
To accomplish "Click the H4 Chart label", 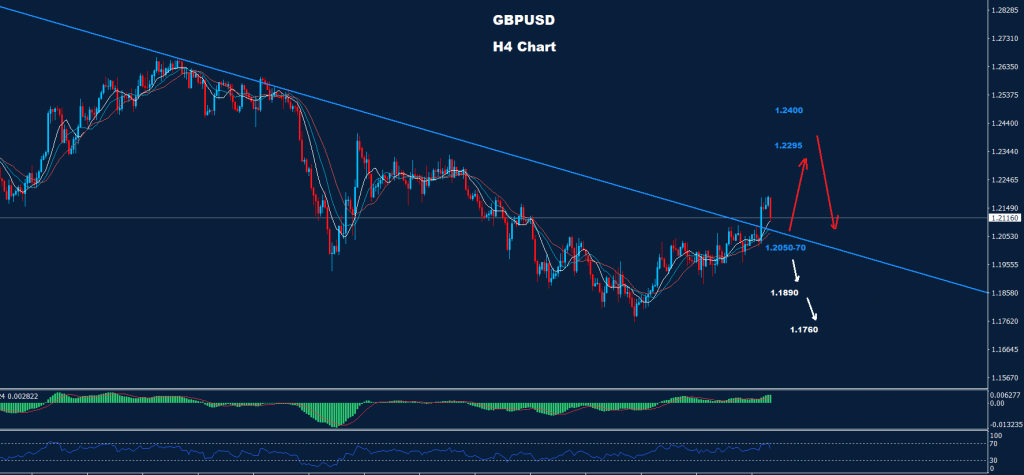I will 524,47.
